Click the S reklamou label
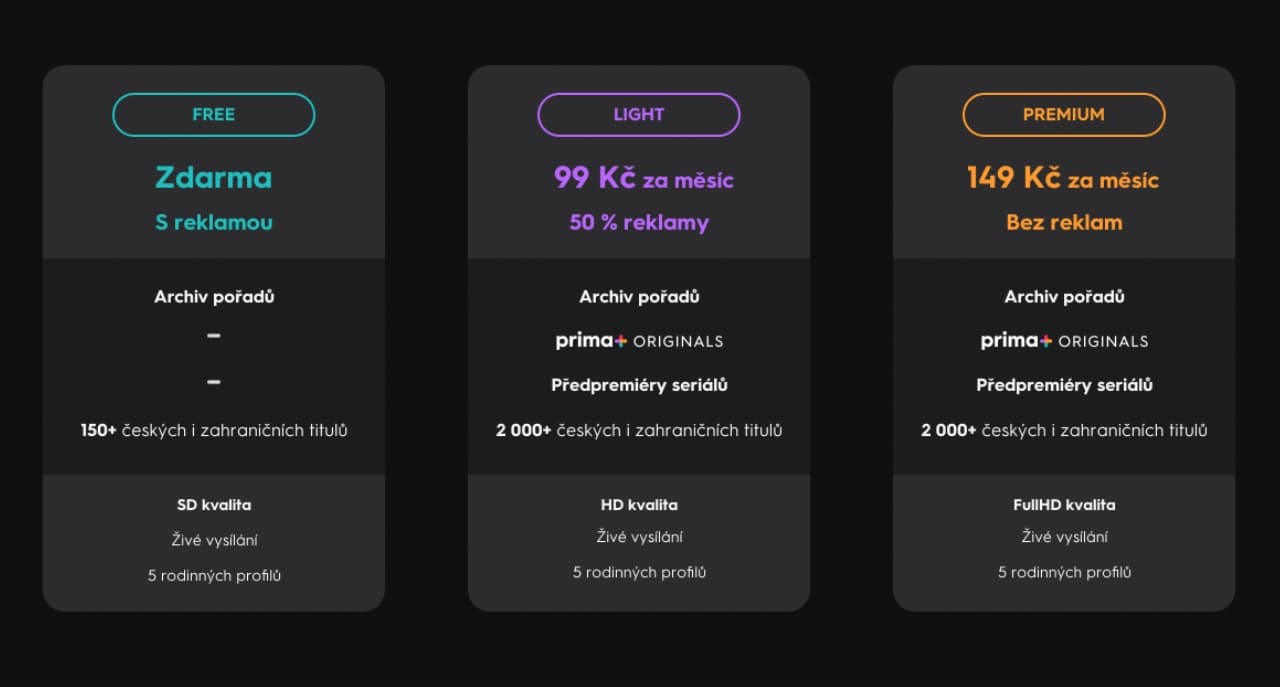 [213, 222]
